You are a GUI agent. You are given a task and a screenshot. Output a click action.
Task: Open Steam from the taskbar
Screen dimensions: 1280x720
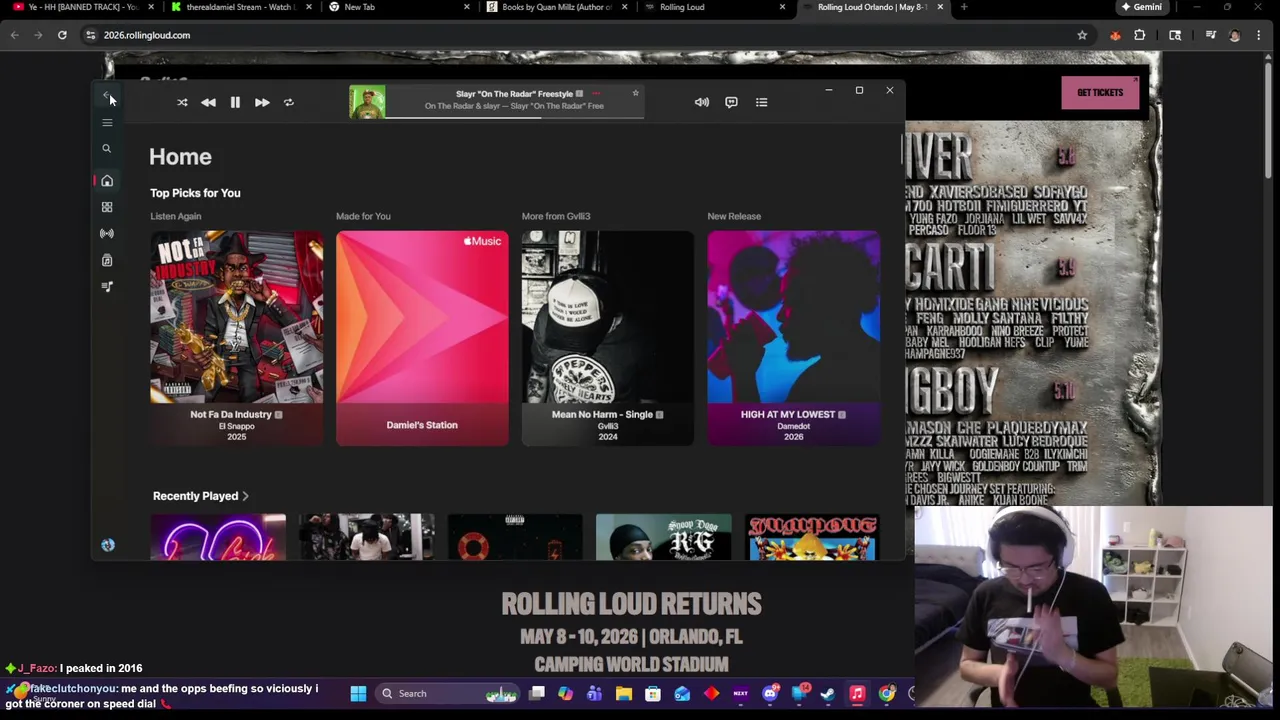pyautogui.click(x=828, y=693)
